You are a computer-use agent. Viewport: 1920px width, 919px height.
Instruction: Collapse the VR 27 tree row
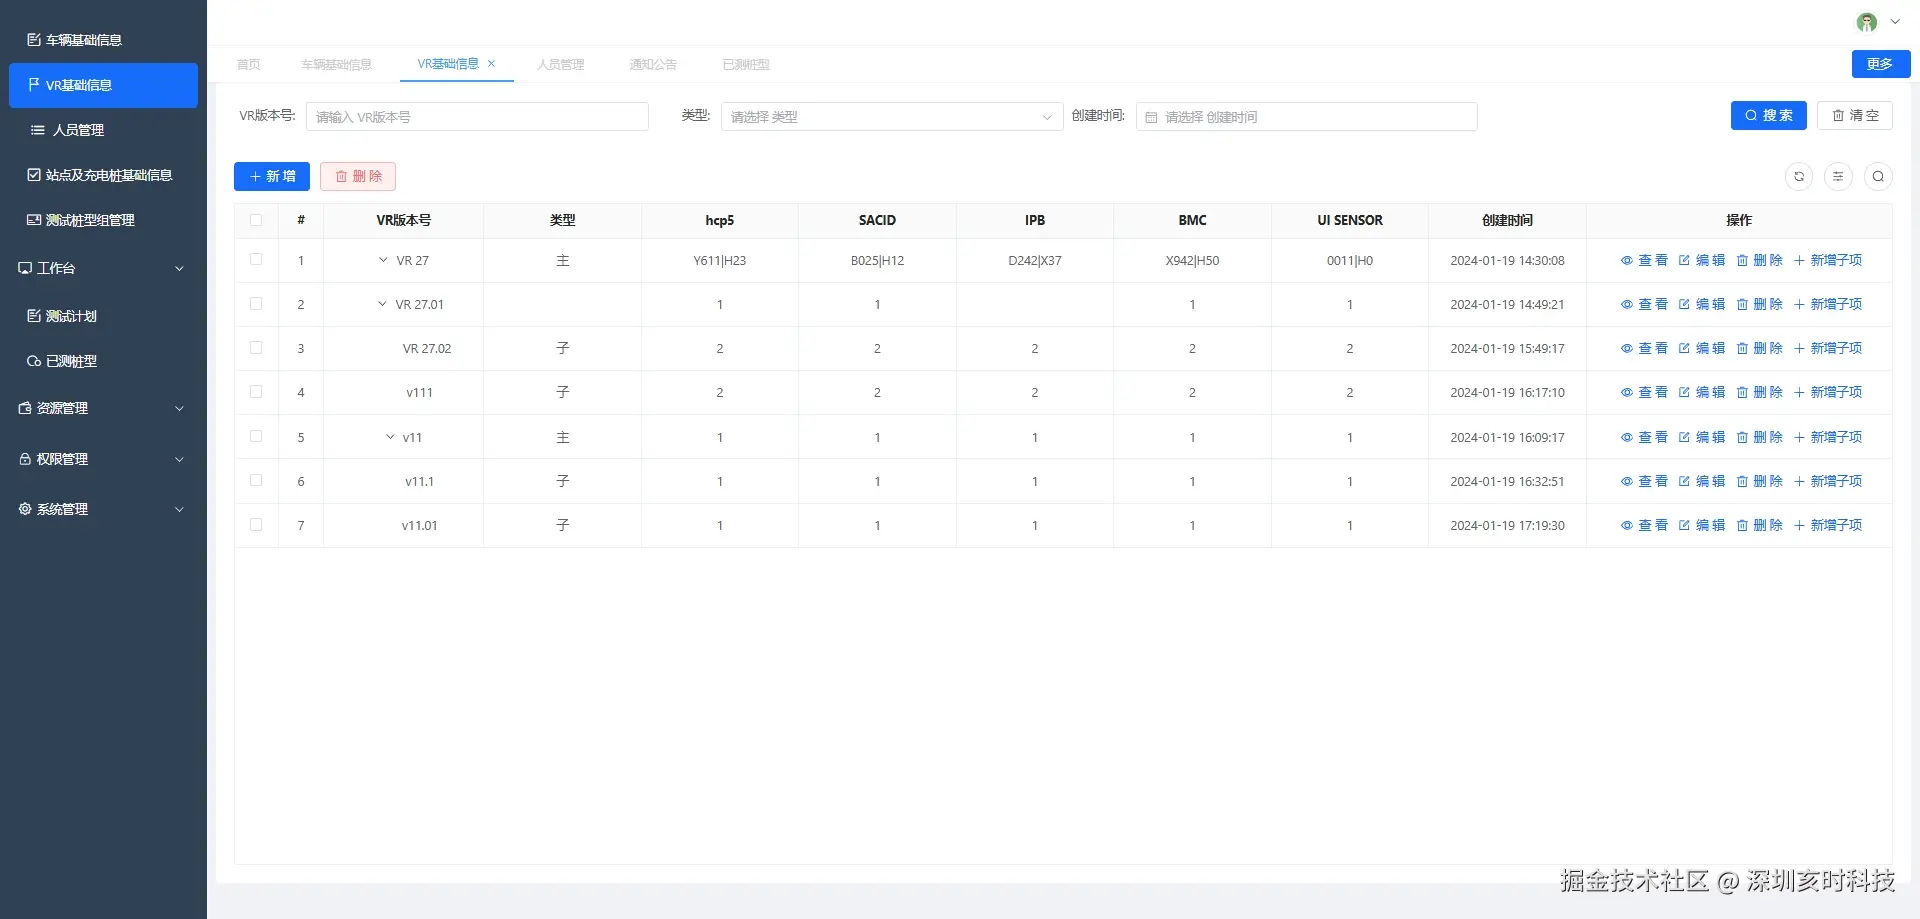tap(383, 260)
